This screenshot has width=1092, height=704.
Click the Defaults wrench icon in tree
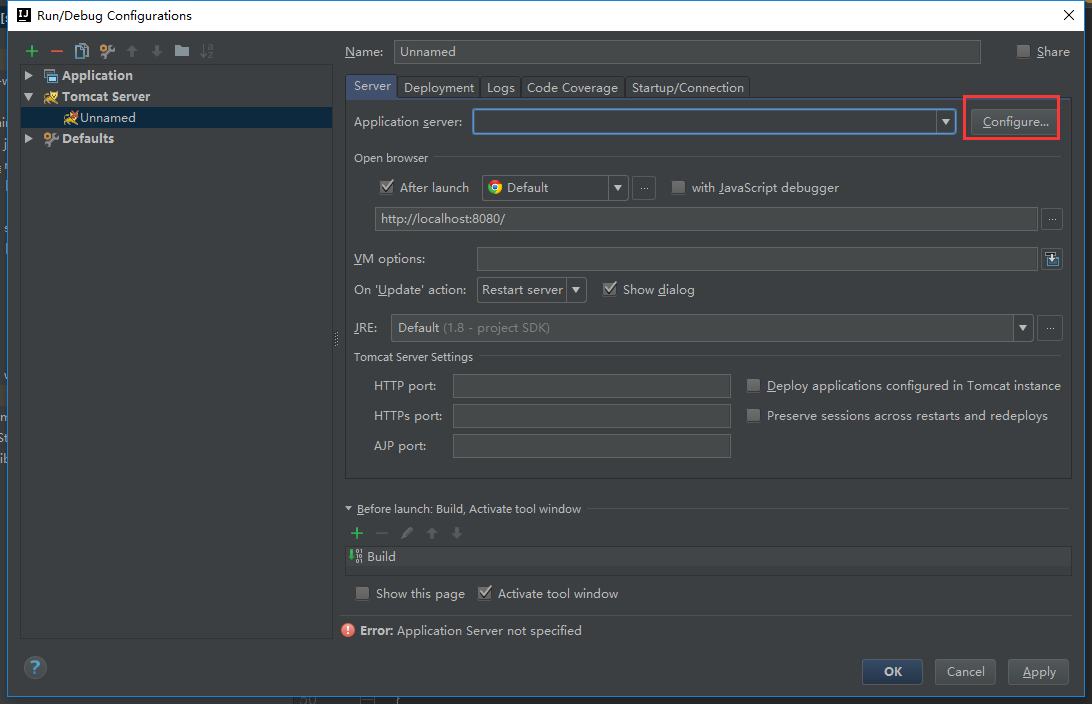click(x=51, y=139)
